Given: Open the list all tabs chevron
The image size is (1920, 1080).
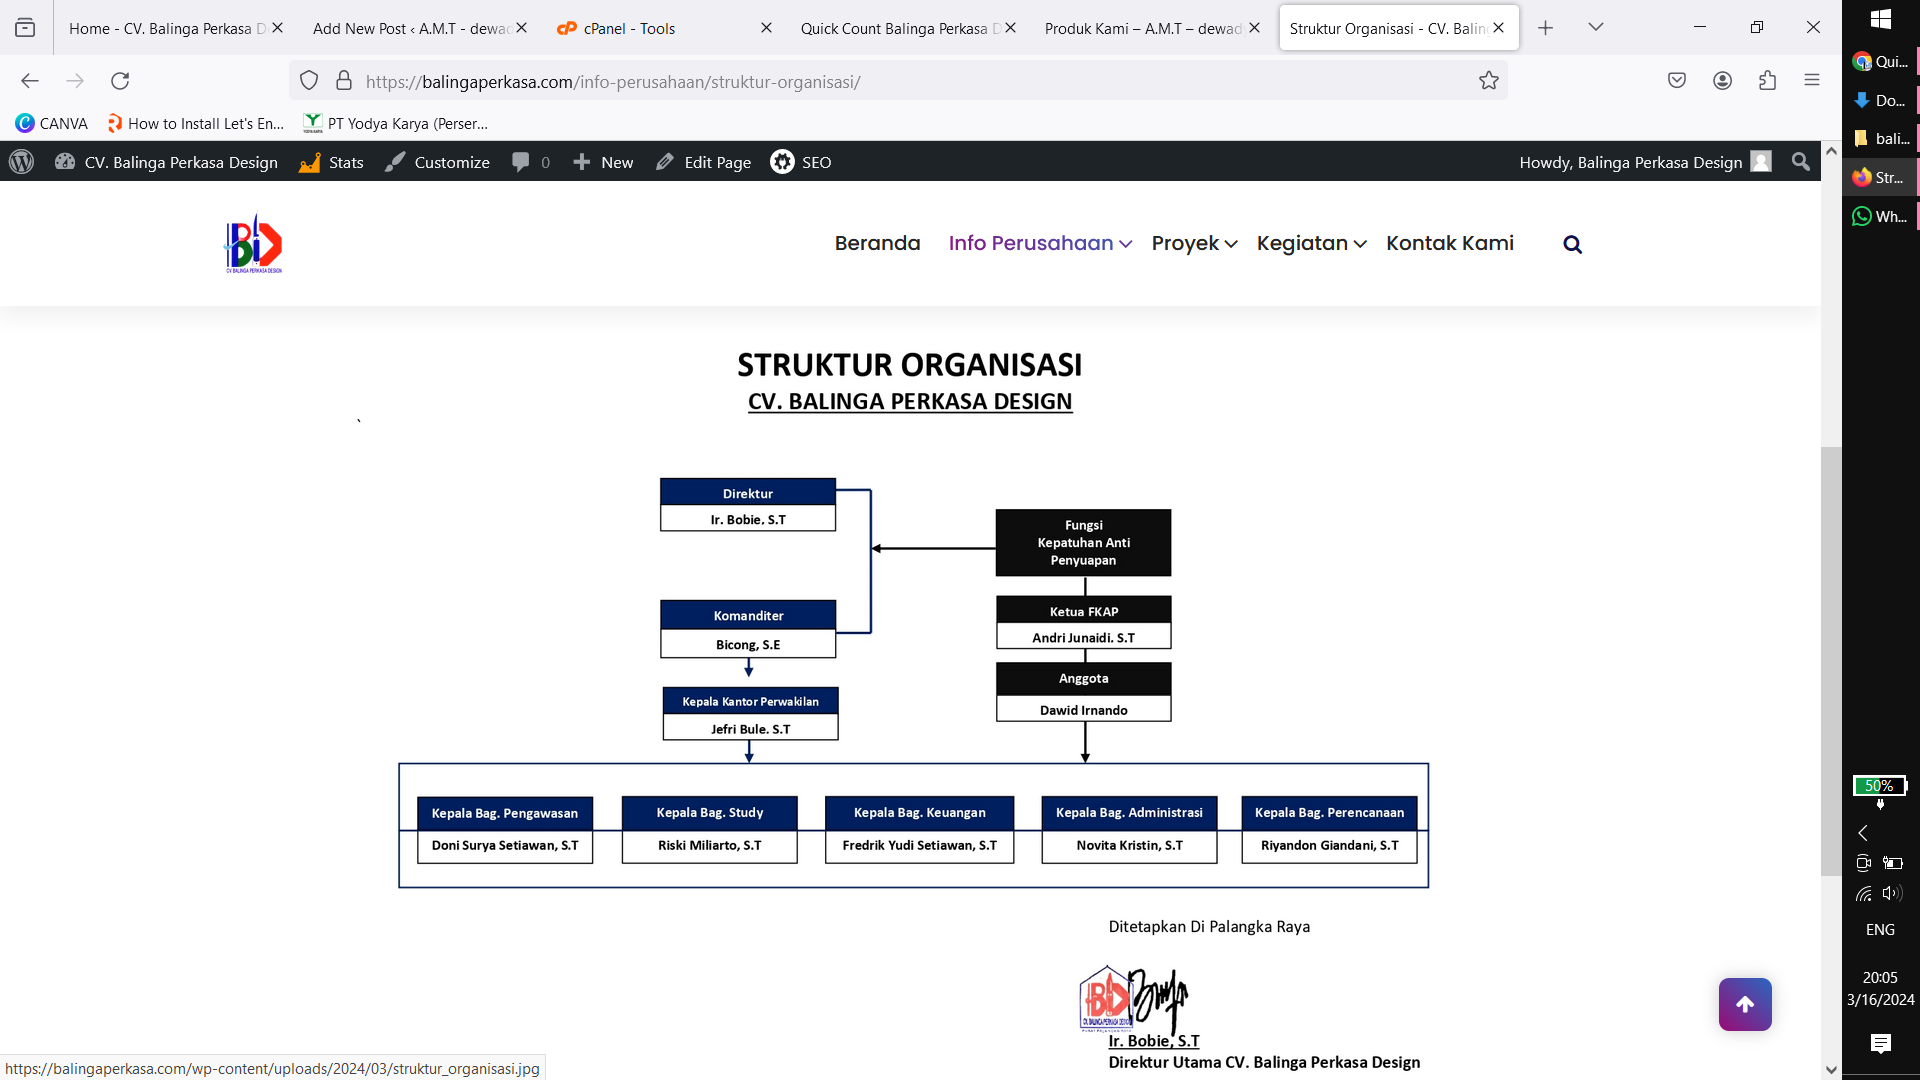Looking at the screenshot, I should click(1596, 28).
